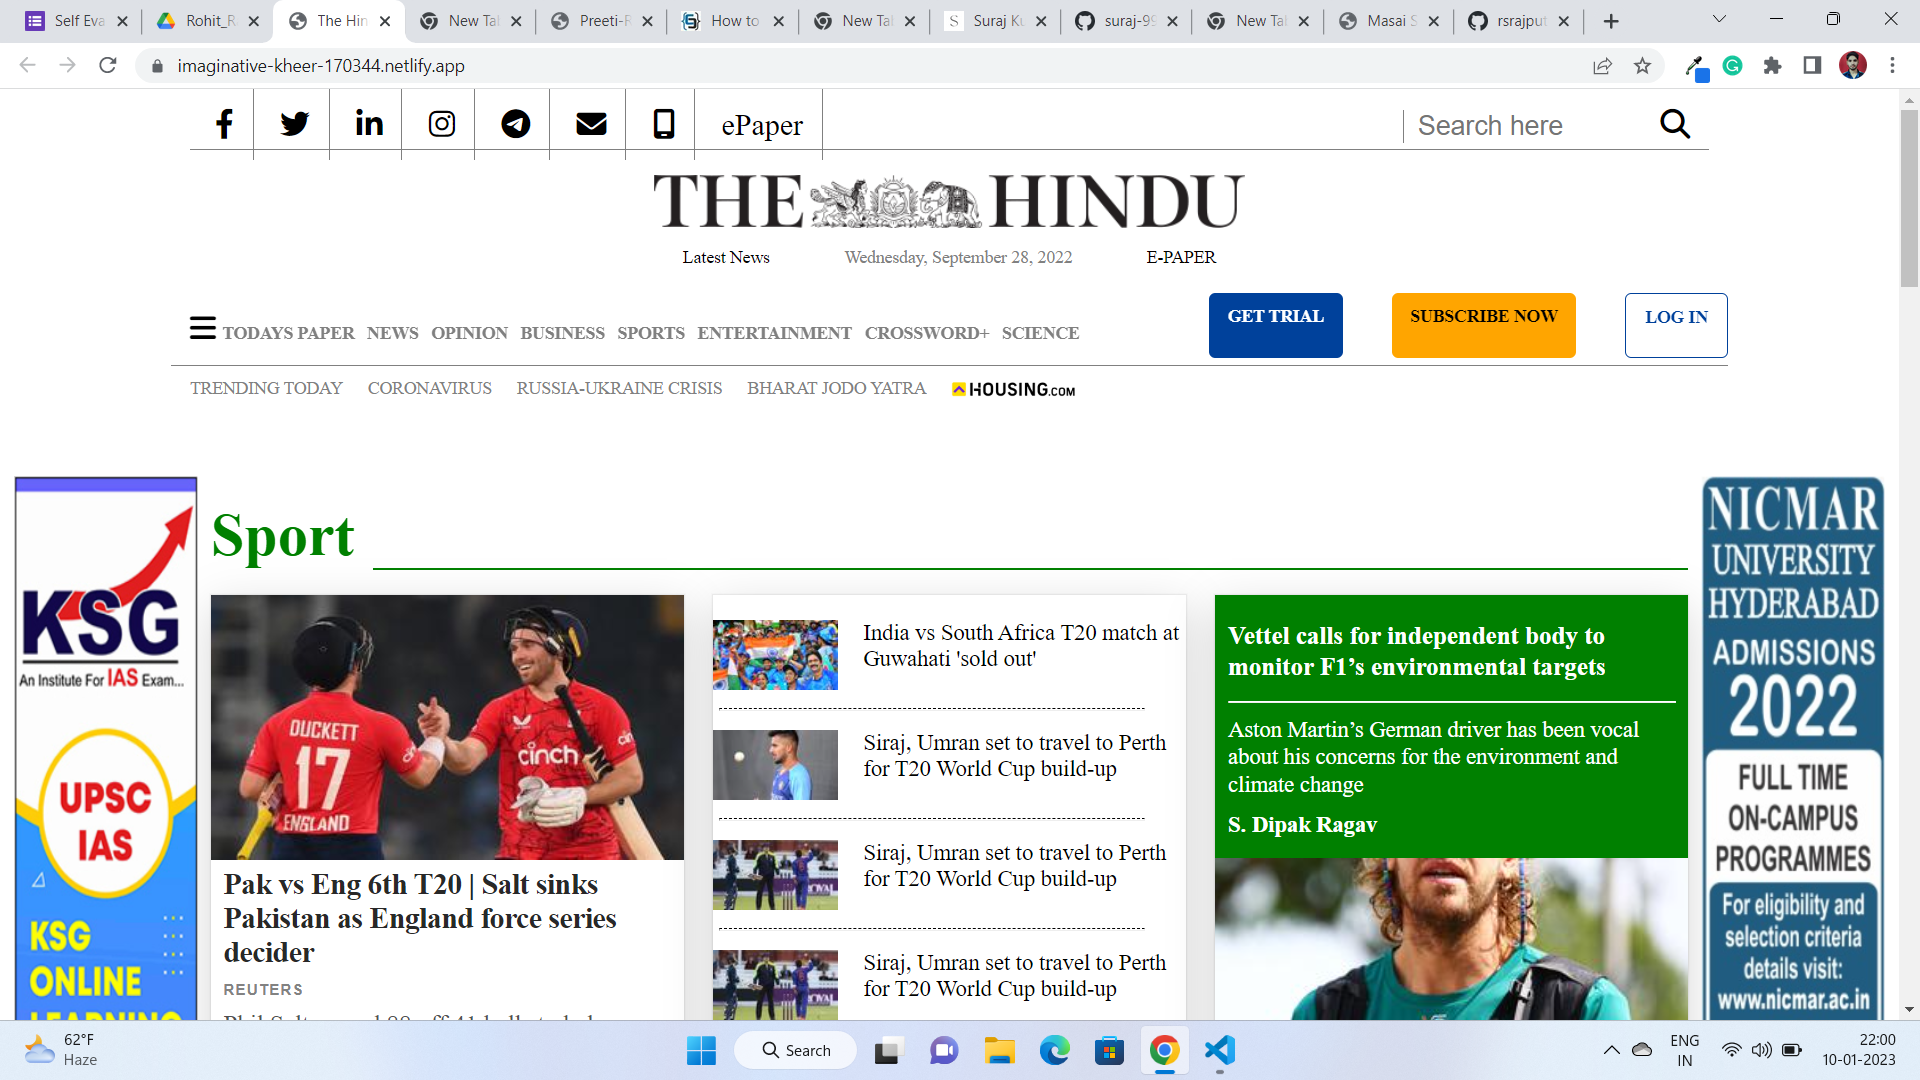The width and height of the screenshot is (1920, 1080).
Task: Open the Chrome tab search chevron
Action: click(x=1720, y=20)
